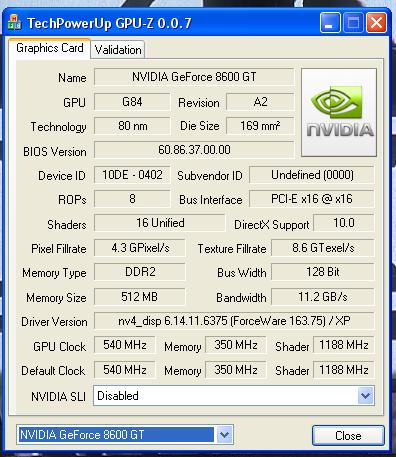Screen dimensions: 396x457
Task: Click the "GPU Clock" label
Action: click(x=59, y=347)
